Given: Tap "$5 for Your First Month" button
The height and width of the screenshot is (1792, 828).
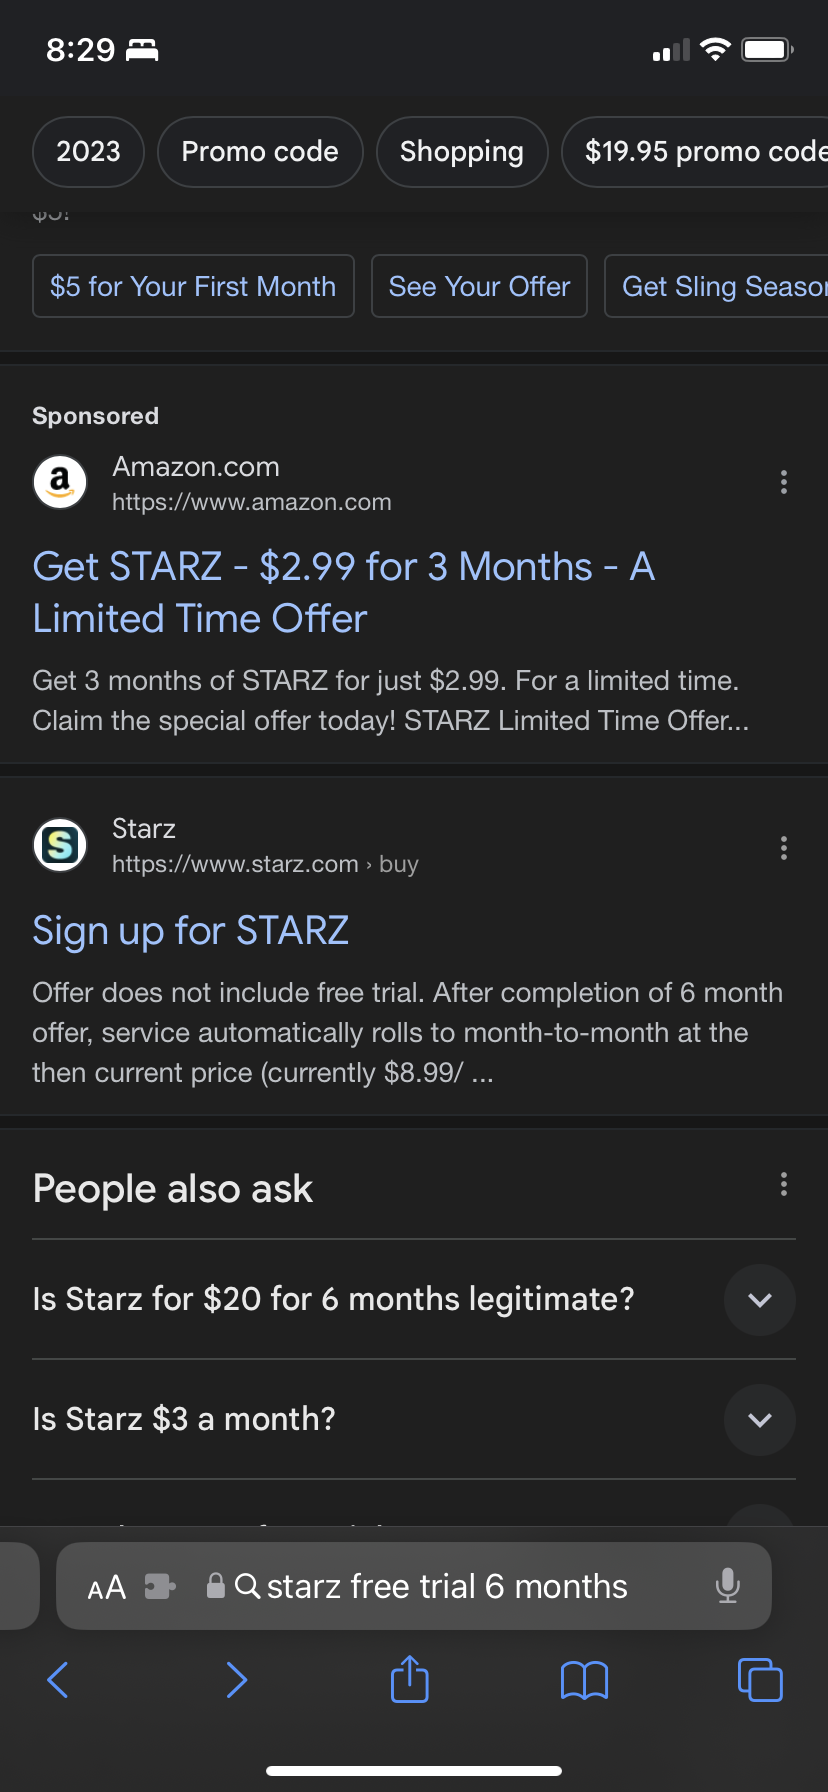Looking at the screenshot, I should click(193, 287).
